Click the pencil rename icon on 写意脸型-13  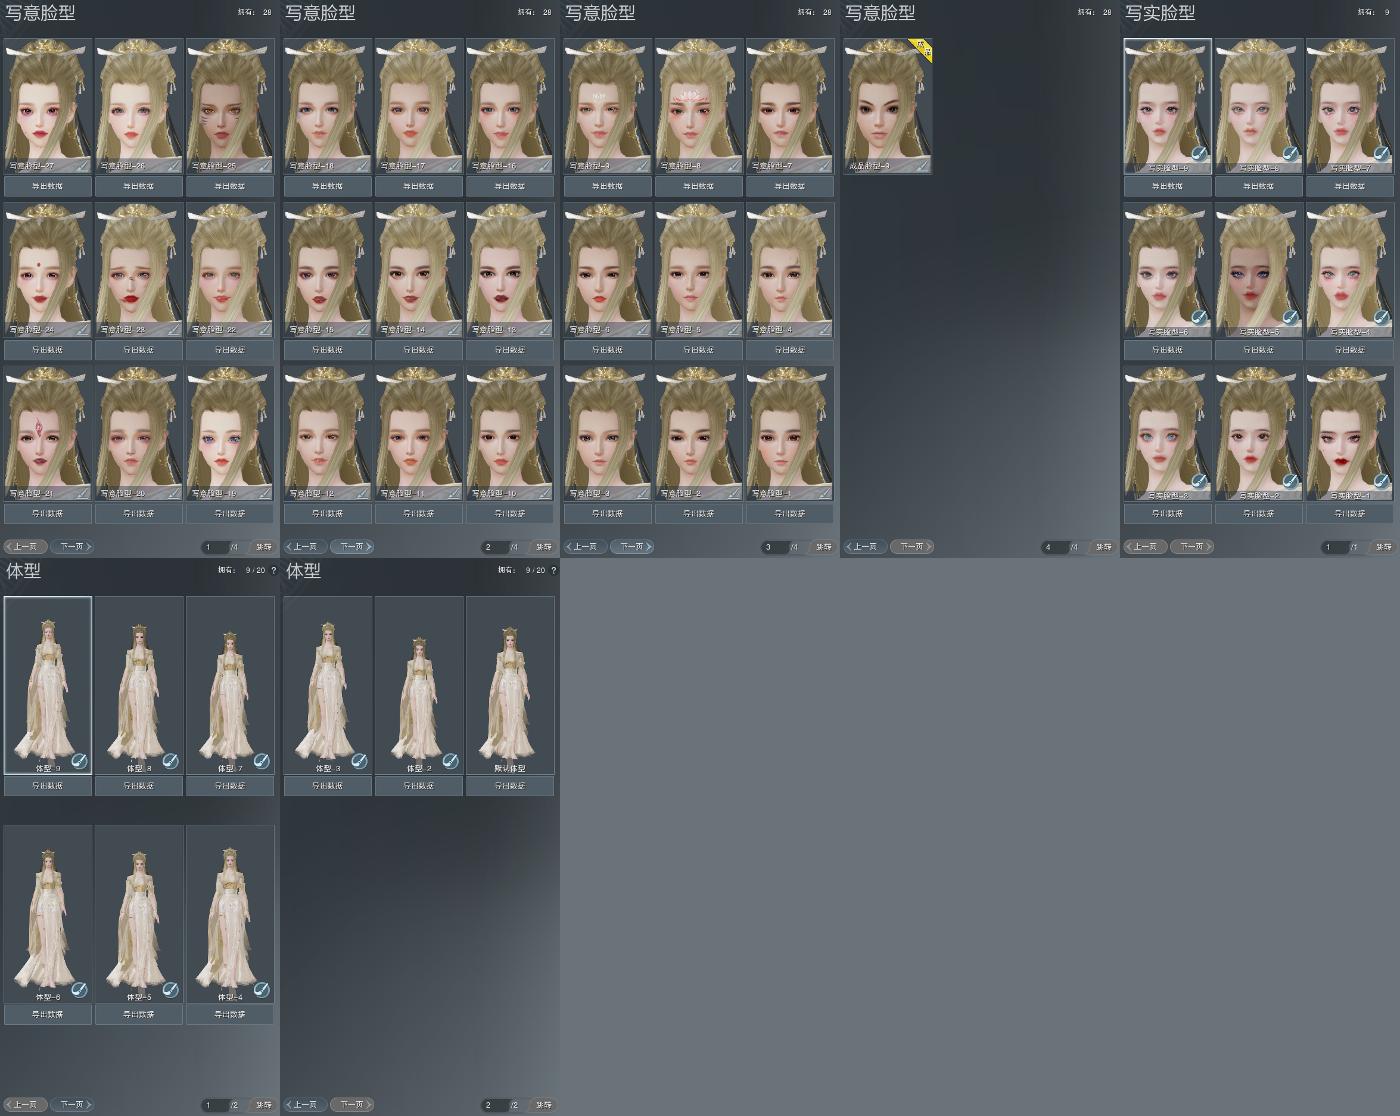pyautogui.click(x=545, y=329)
